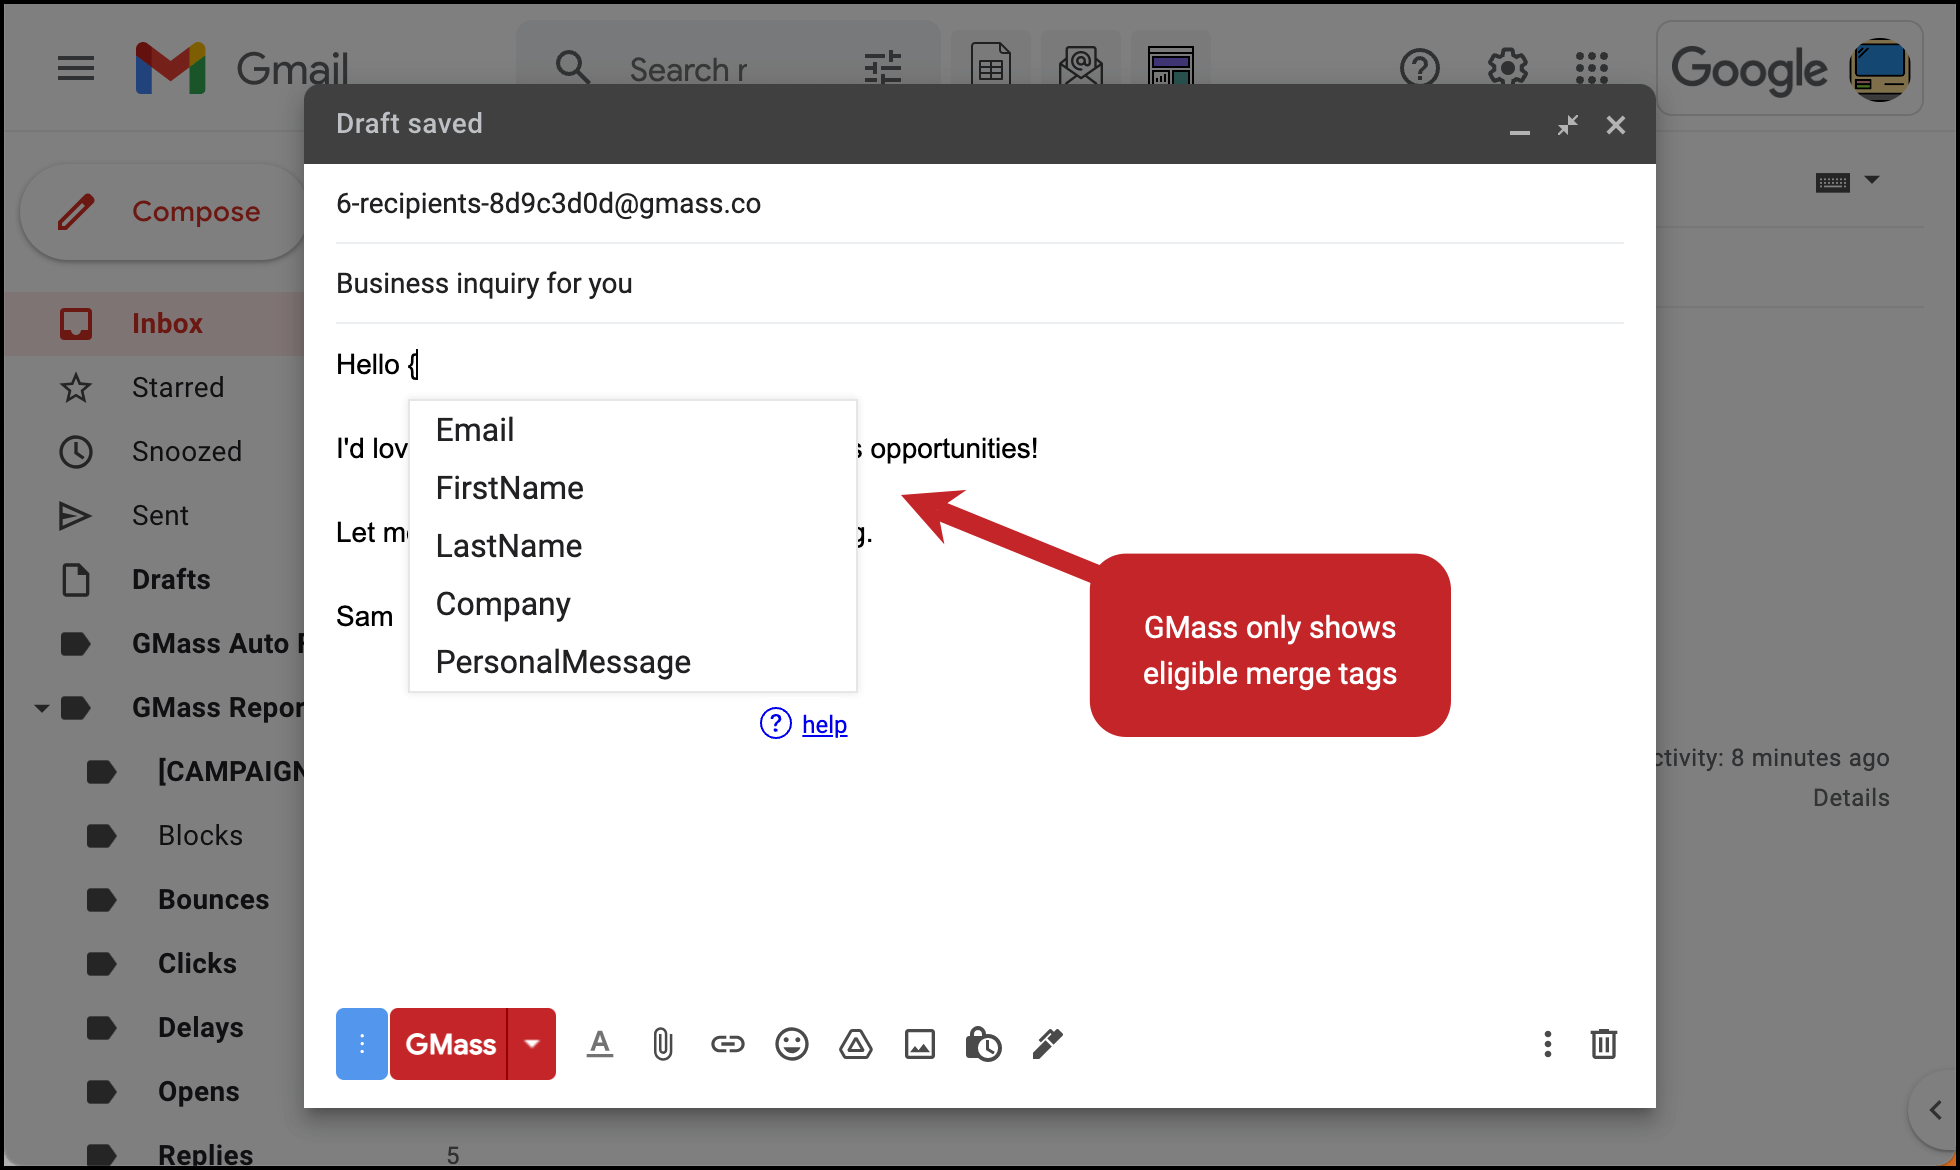Click the red GMass send button
The image size is (1960, 1170).
tap(449, 1044)
